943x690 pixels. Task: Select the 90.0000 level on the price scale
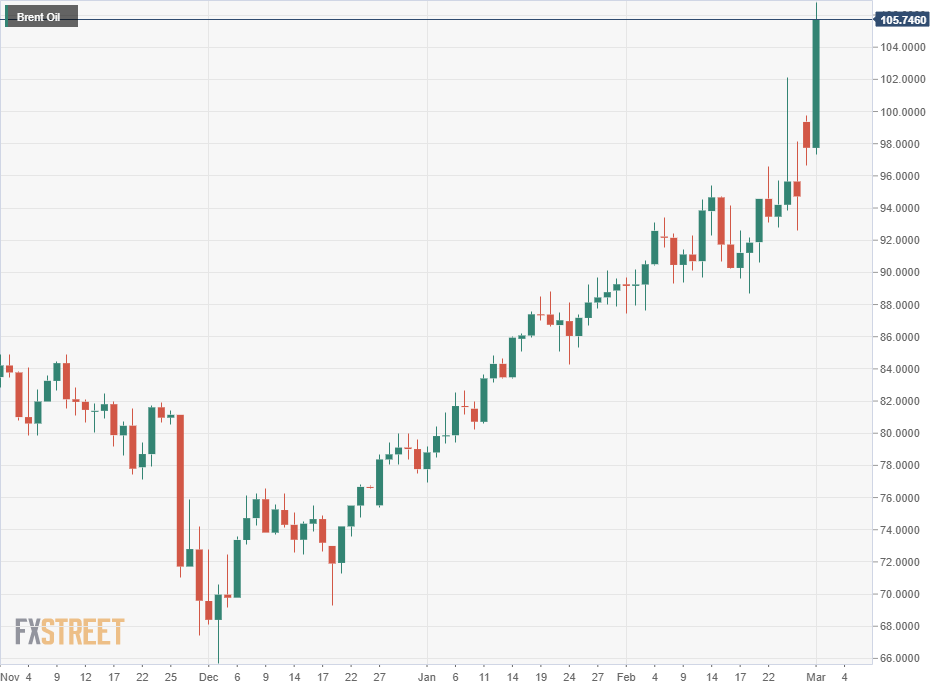[x=900, y=273]
